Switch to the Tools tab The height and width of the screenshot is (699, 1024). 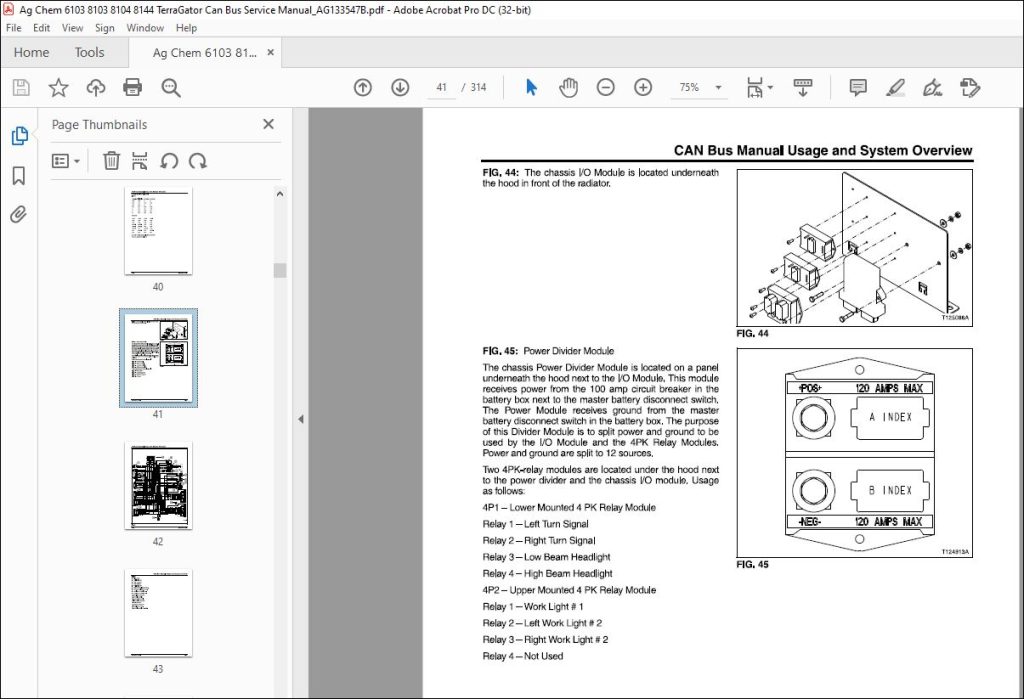(x=89, y=53)
